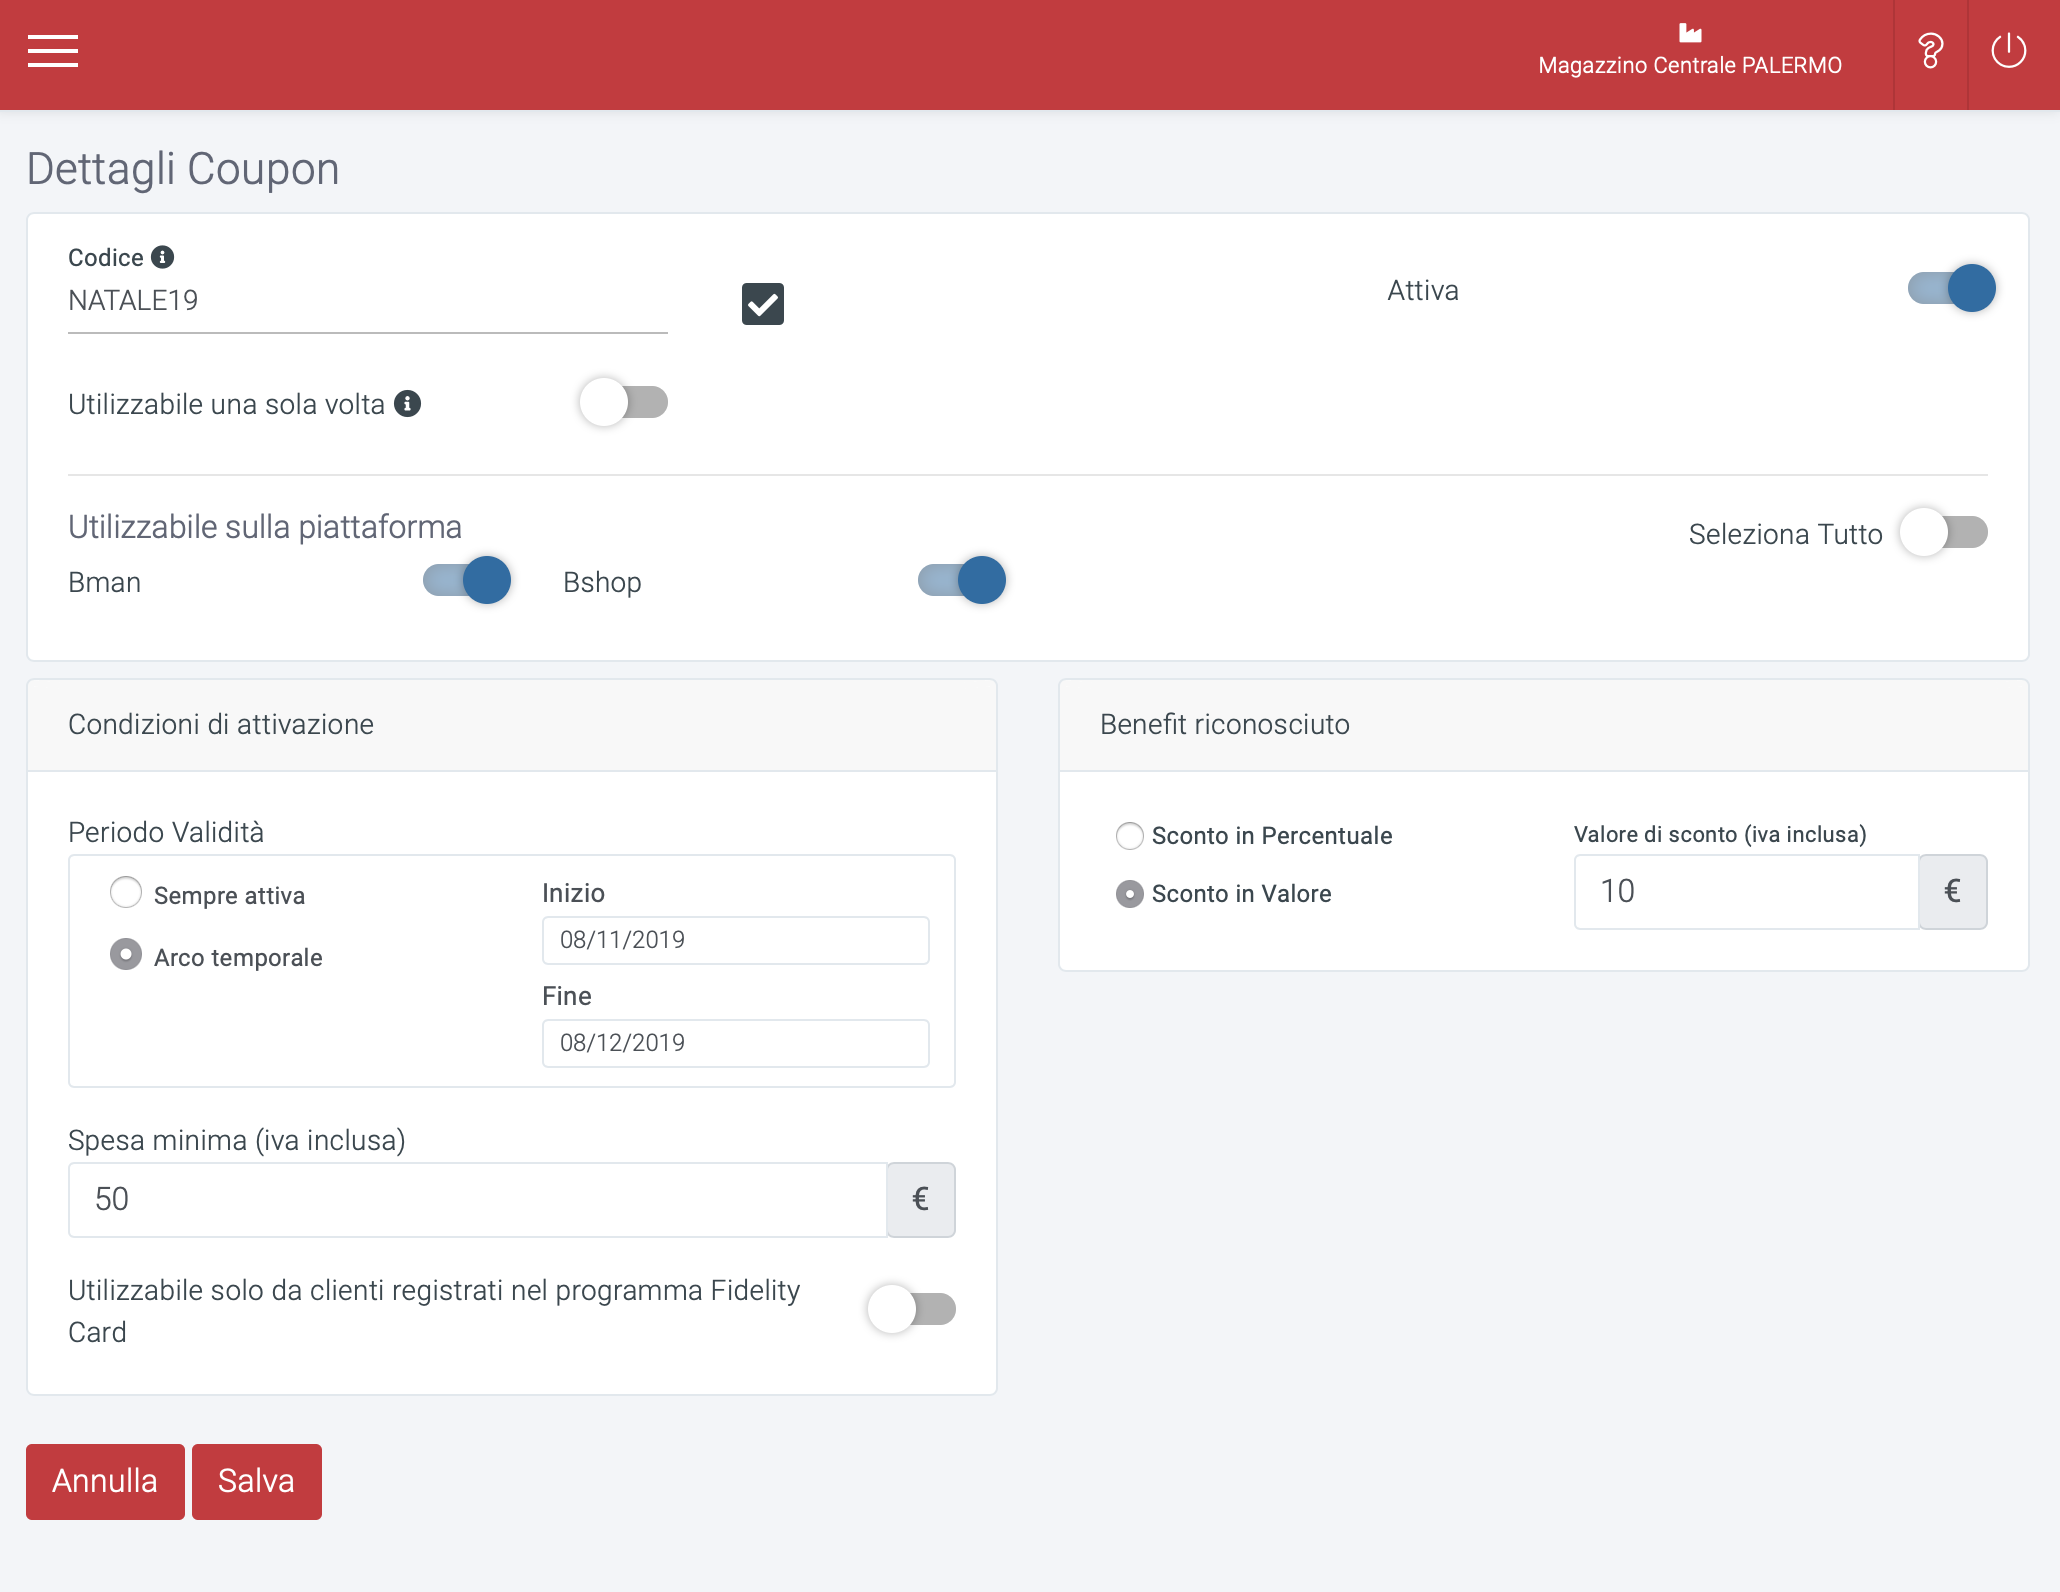Toggle off the Bshop platform switch

coord(962,580)
